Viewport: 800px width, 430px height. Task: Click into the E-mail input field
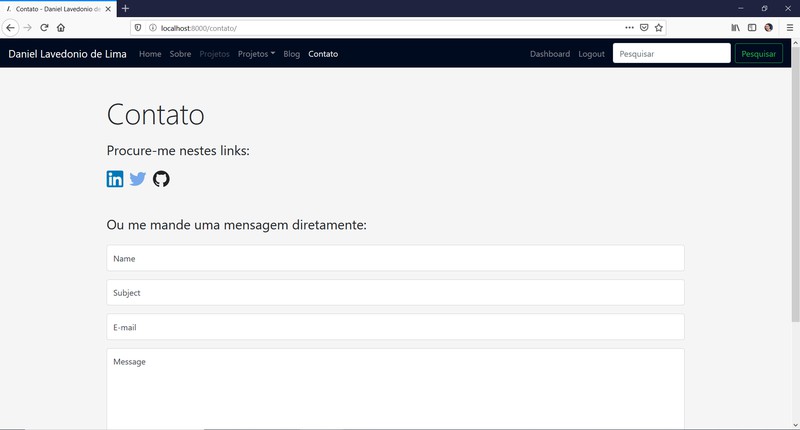click(x=395, y=327)
